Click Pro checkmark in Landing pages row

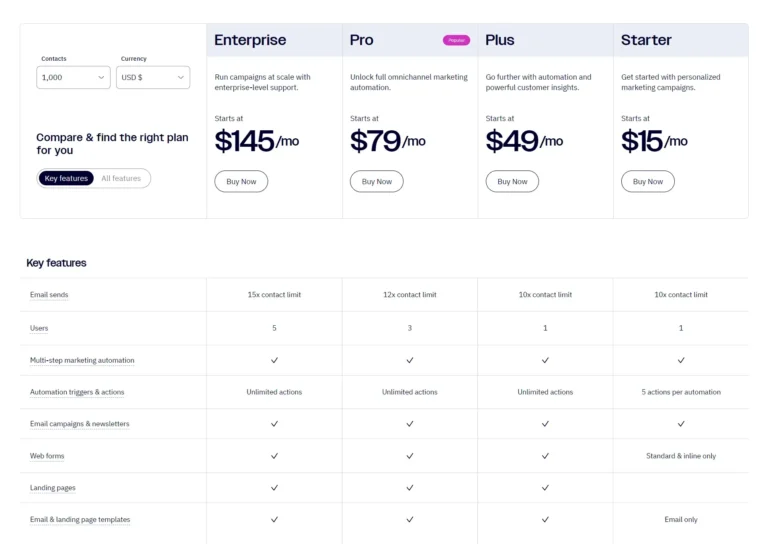pos(410,488)
